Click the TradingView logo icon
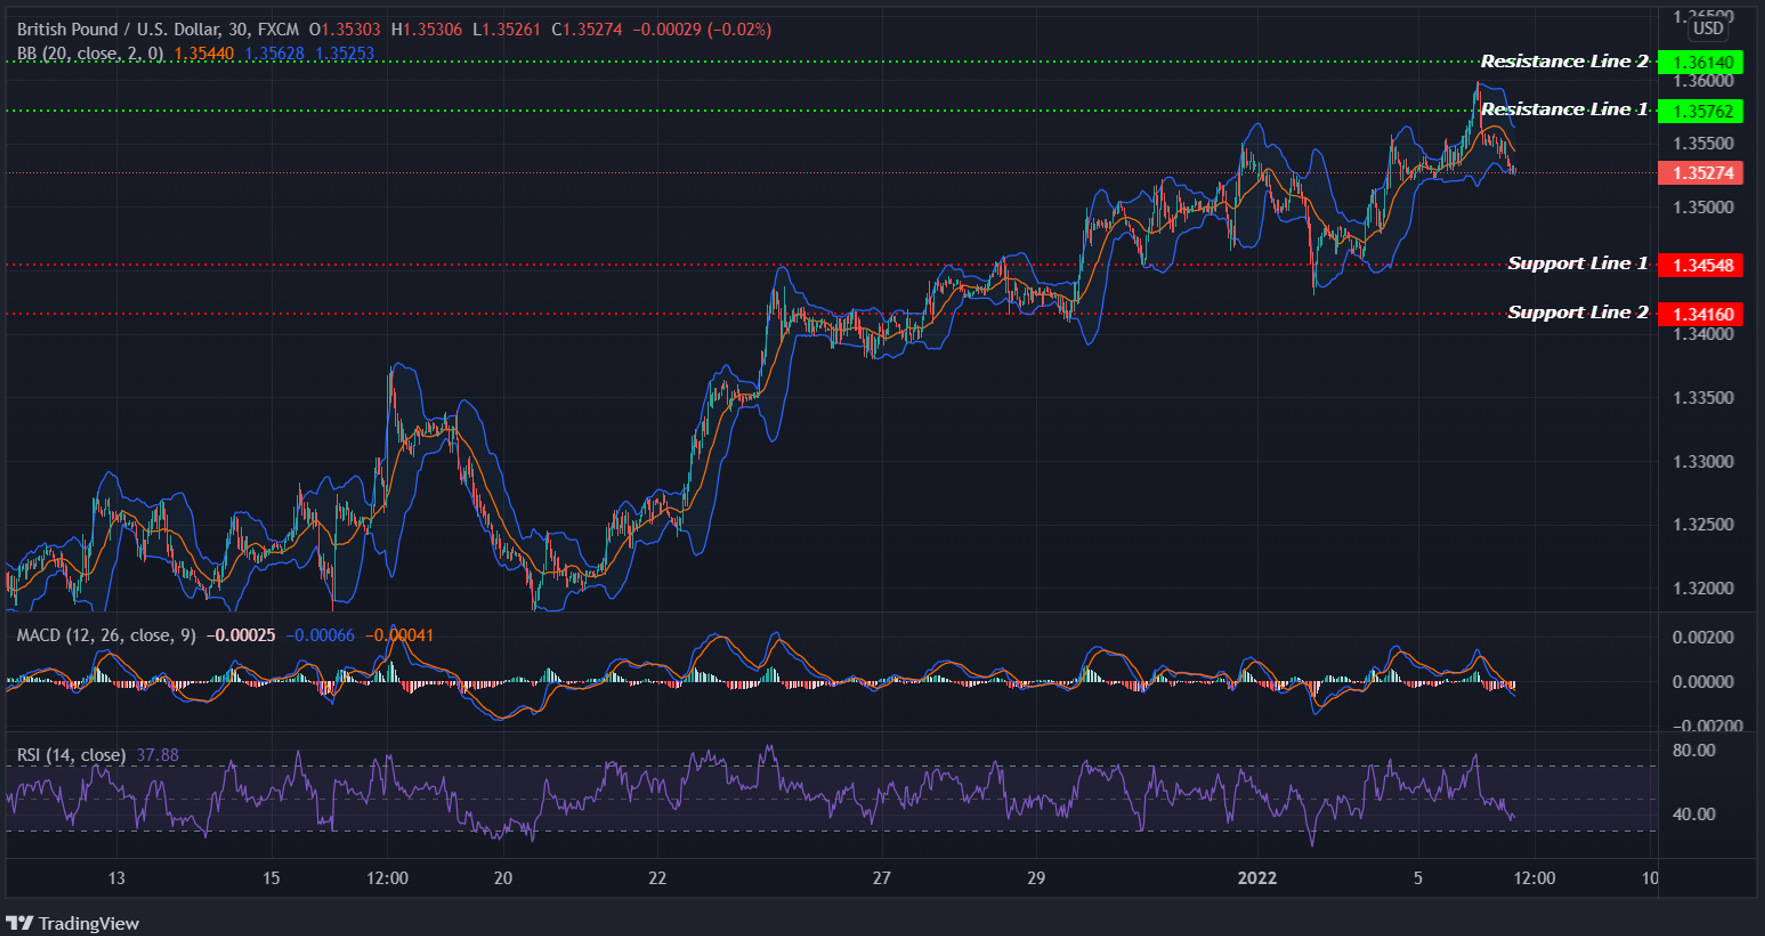 pos(20,922)
